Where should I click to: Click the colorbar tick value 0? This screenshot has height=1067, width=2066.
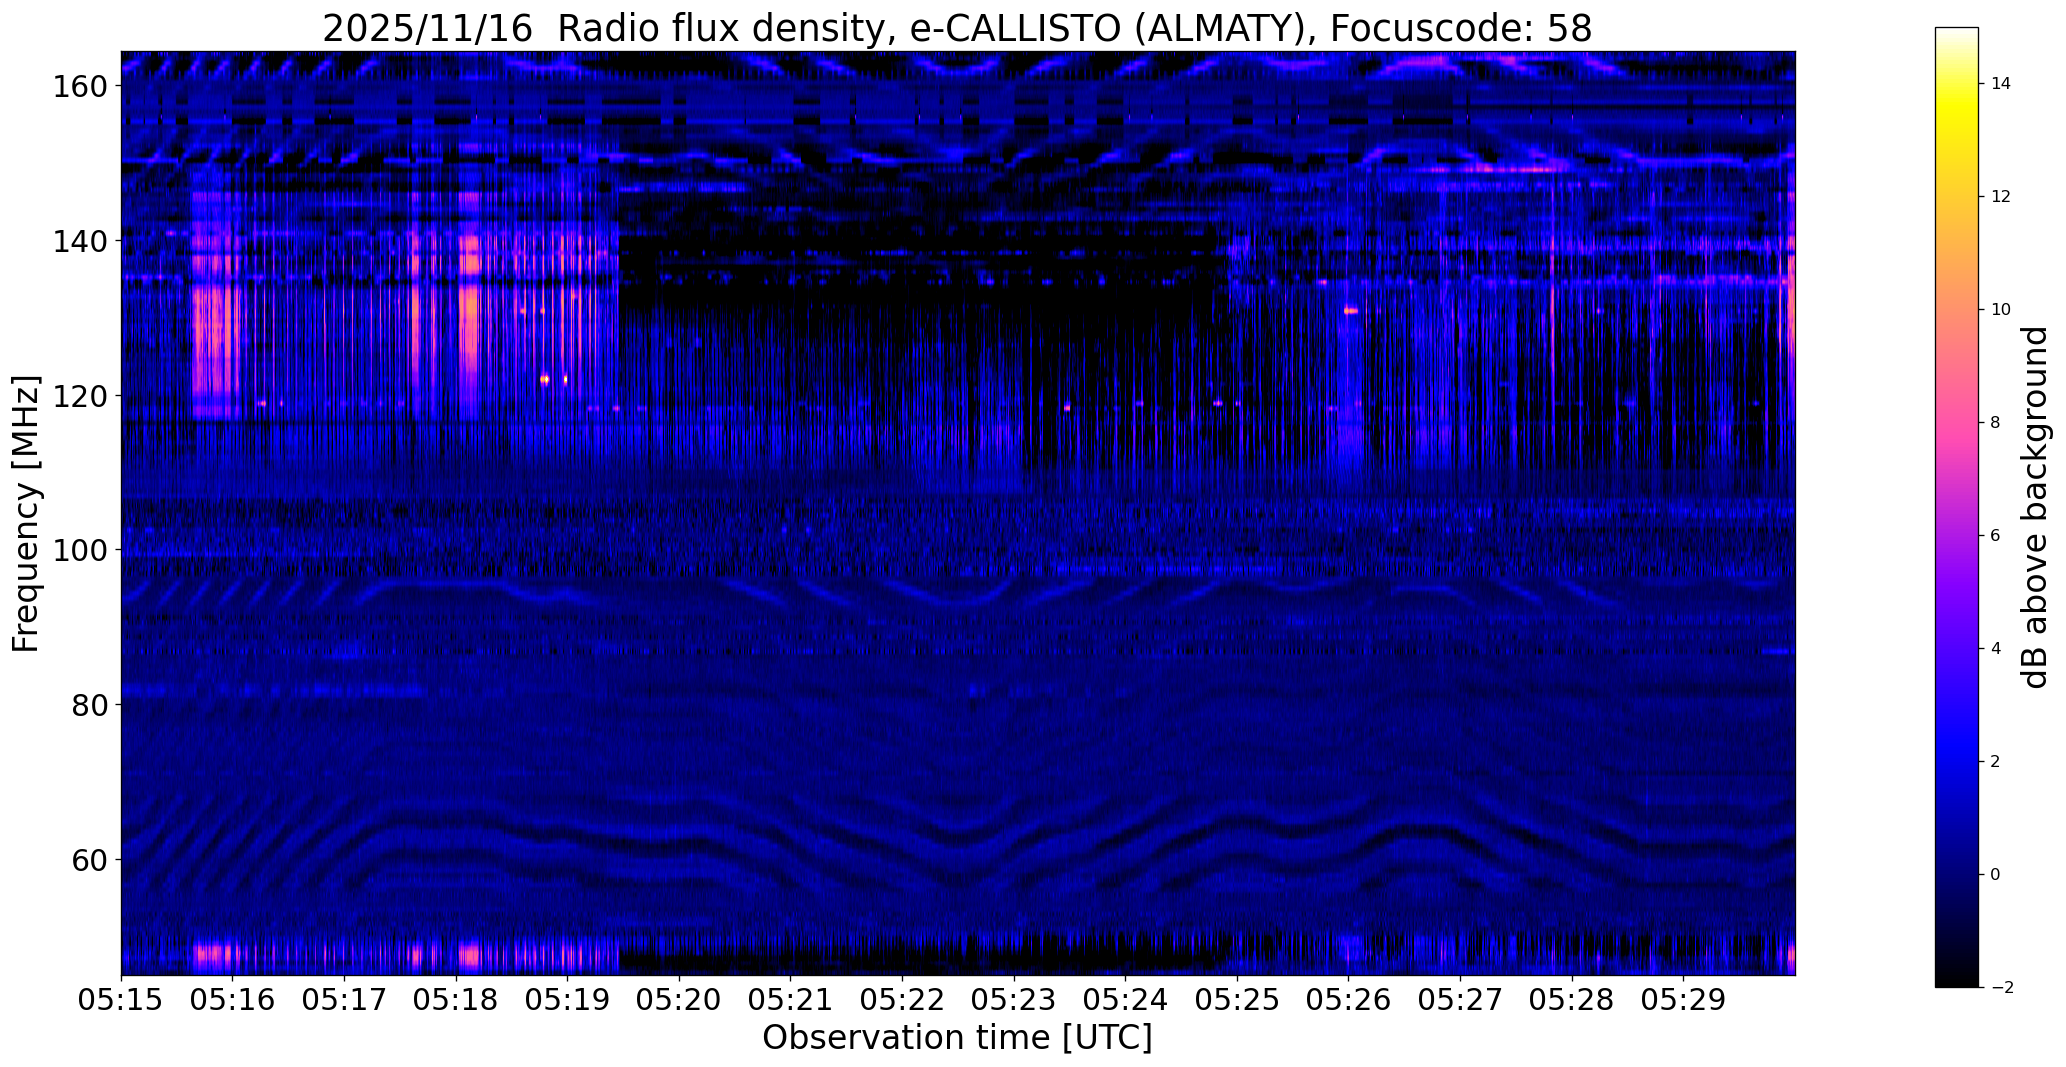(1996, 875)
